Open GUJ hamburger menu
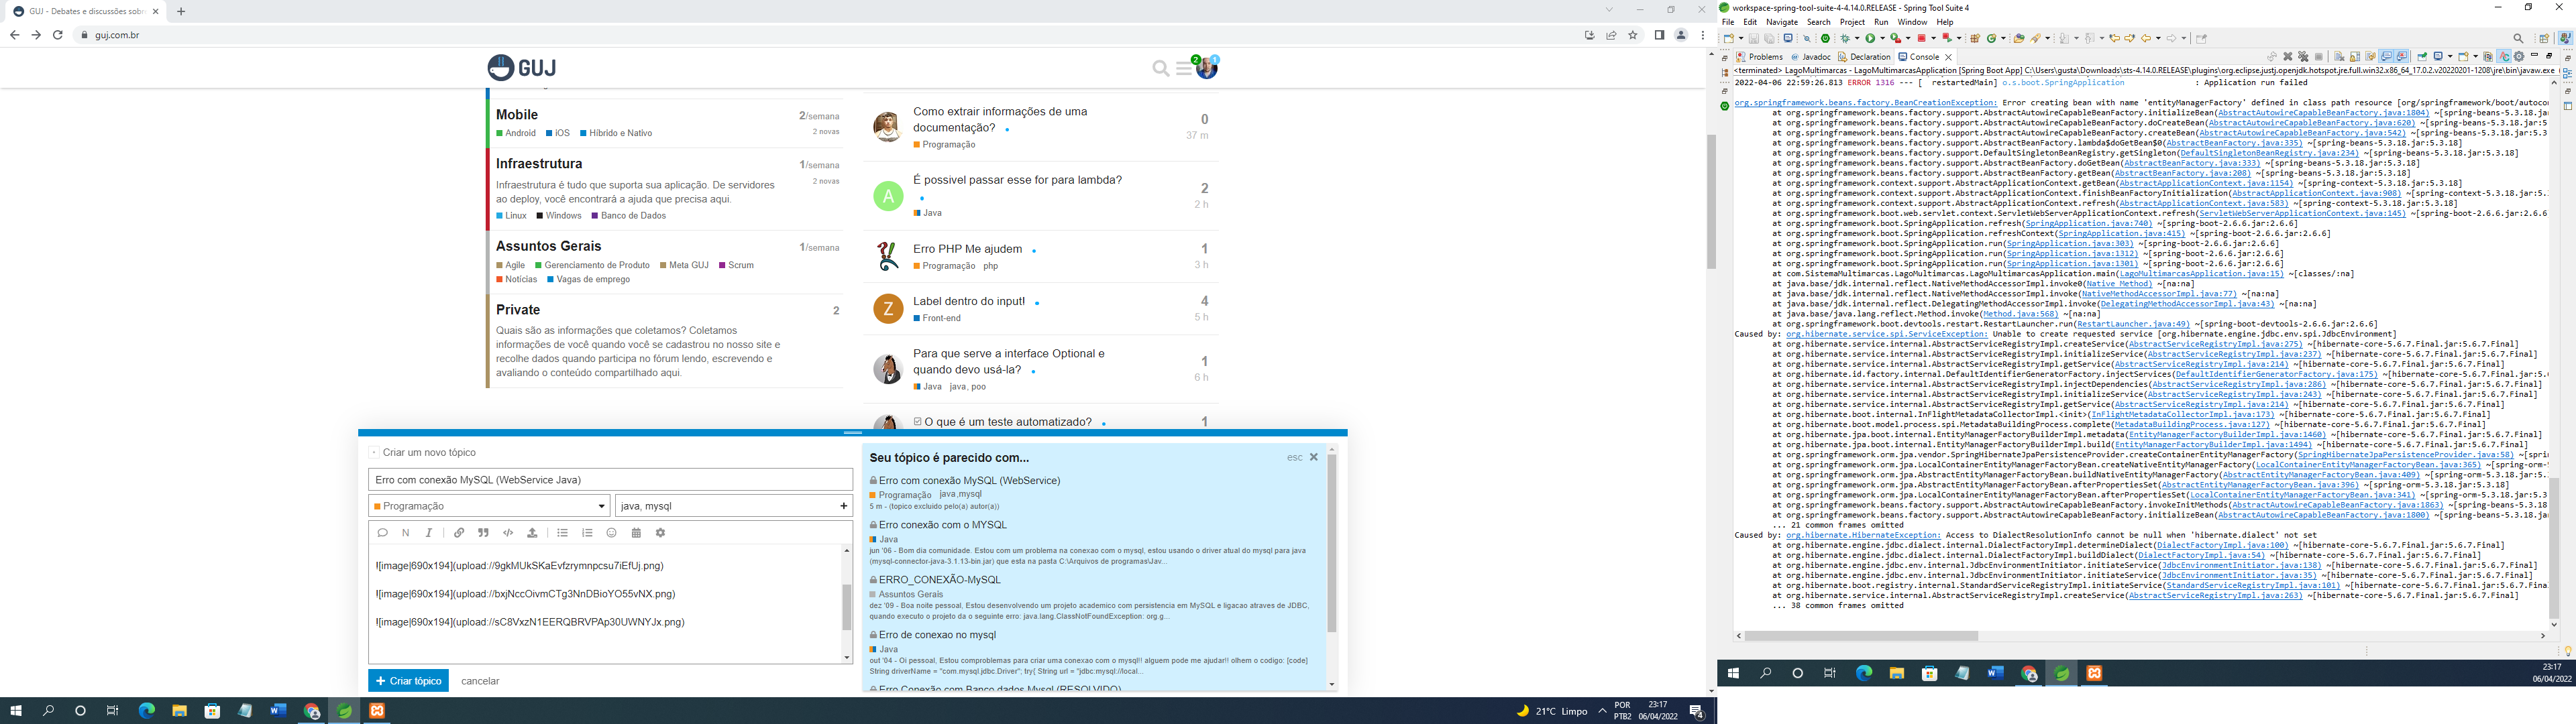The image size is (2576, 724). point(1185,68)
